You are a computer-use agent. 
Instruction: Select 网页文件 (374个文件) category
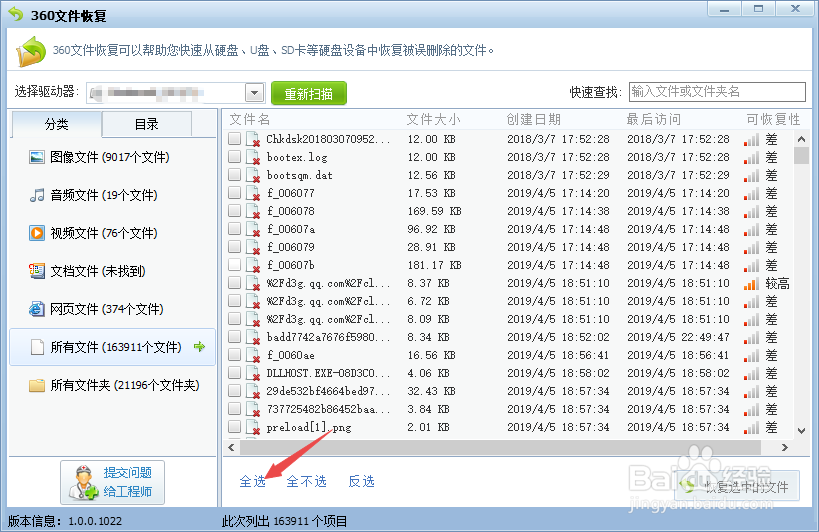[112, 309]
